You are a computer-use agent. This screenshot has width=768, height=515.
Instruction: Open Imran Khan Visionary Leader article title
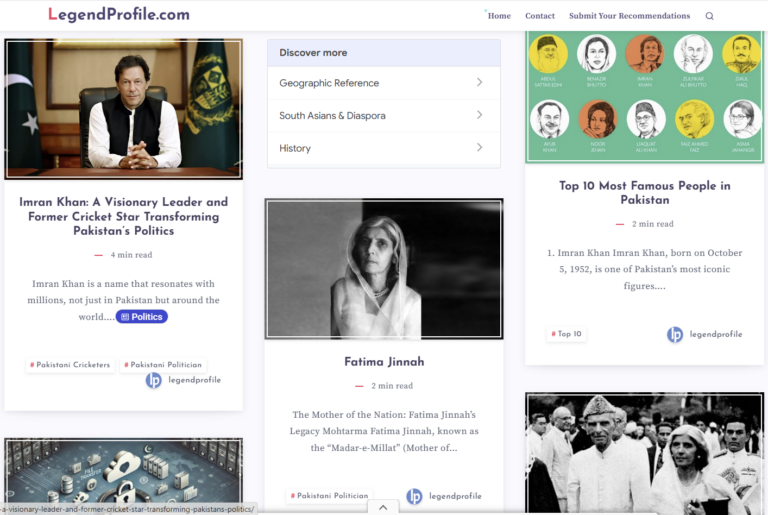tap(123, 216)
